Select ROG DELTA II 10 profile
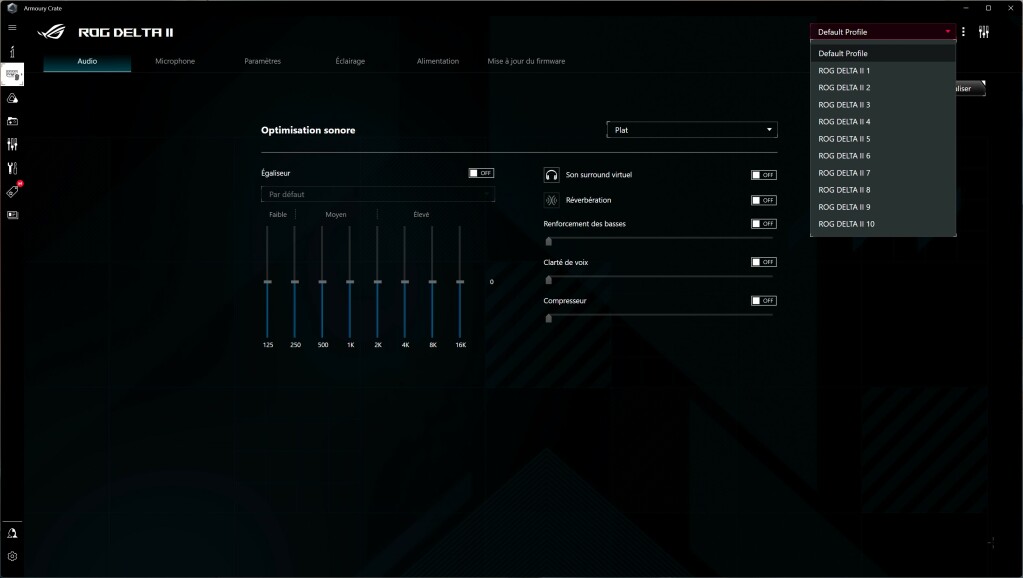 click(883, 224)
